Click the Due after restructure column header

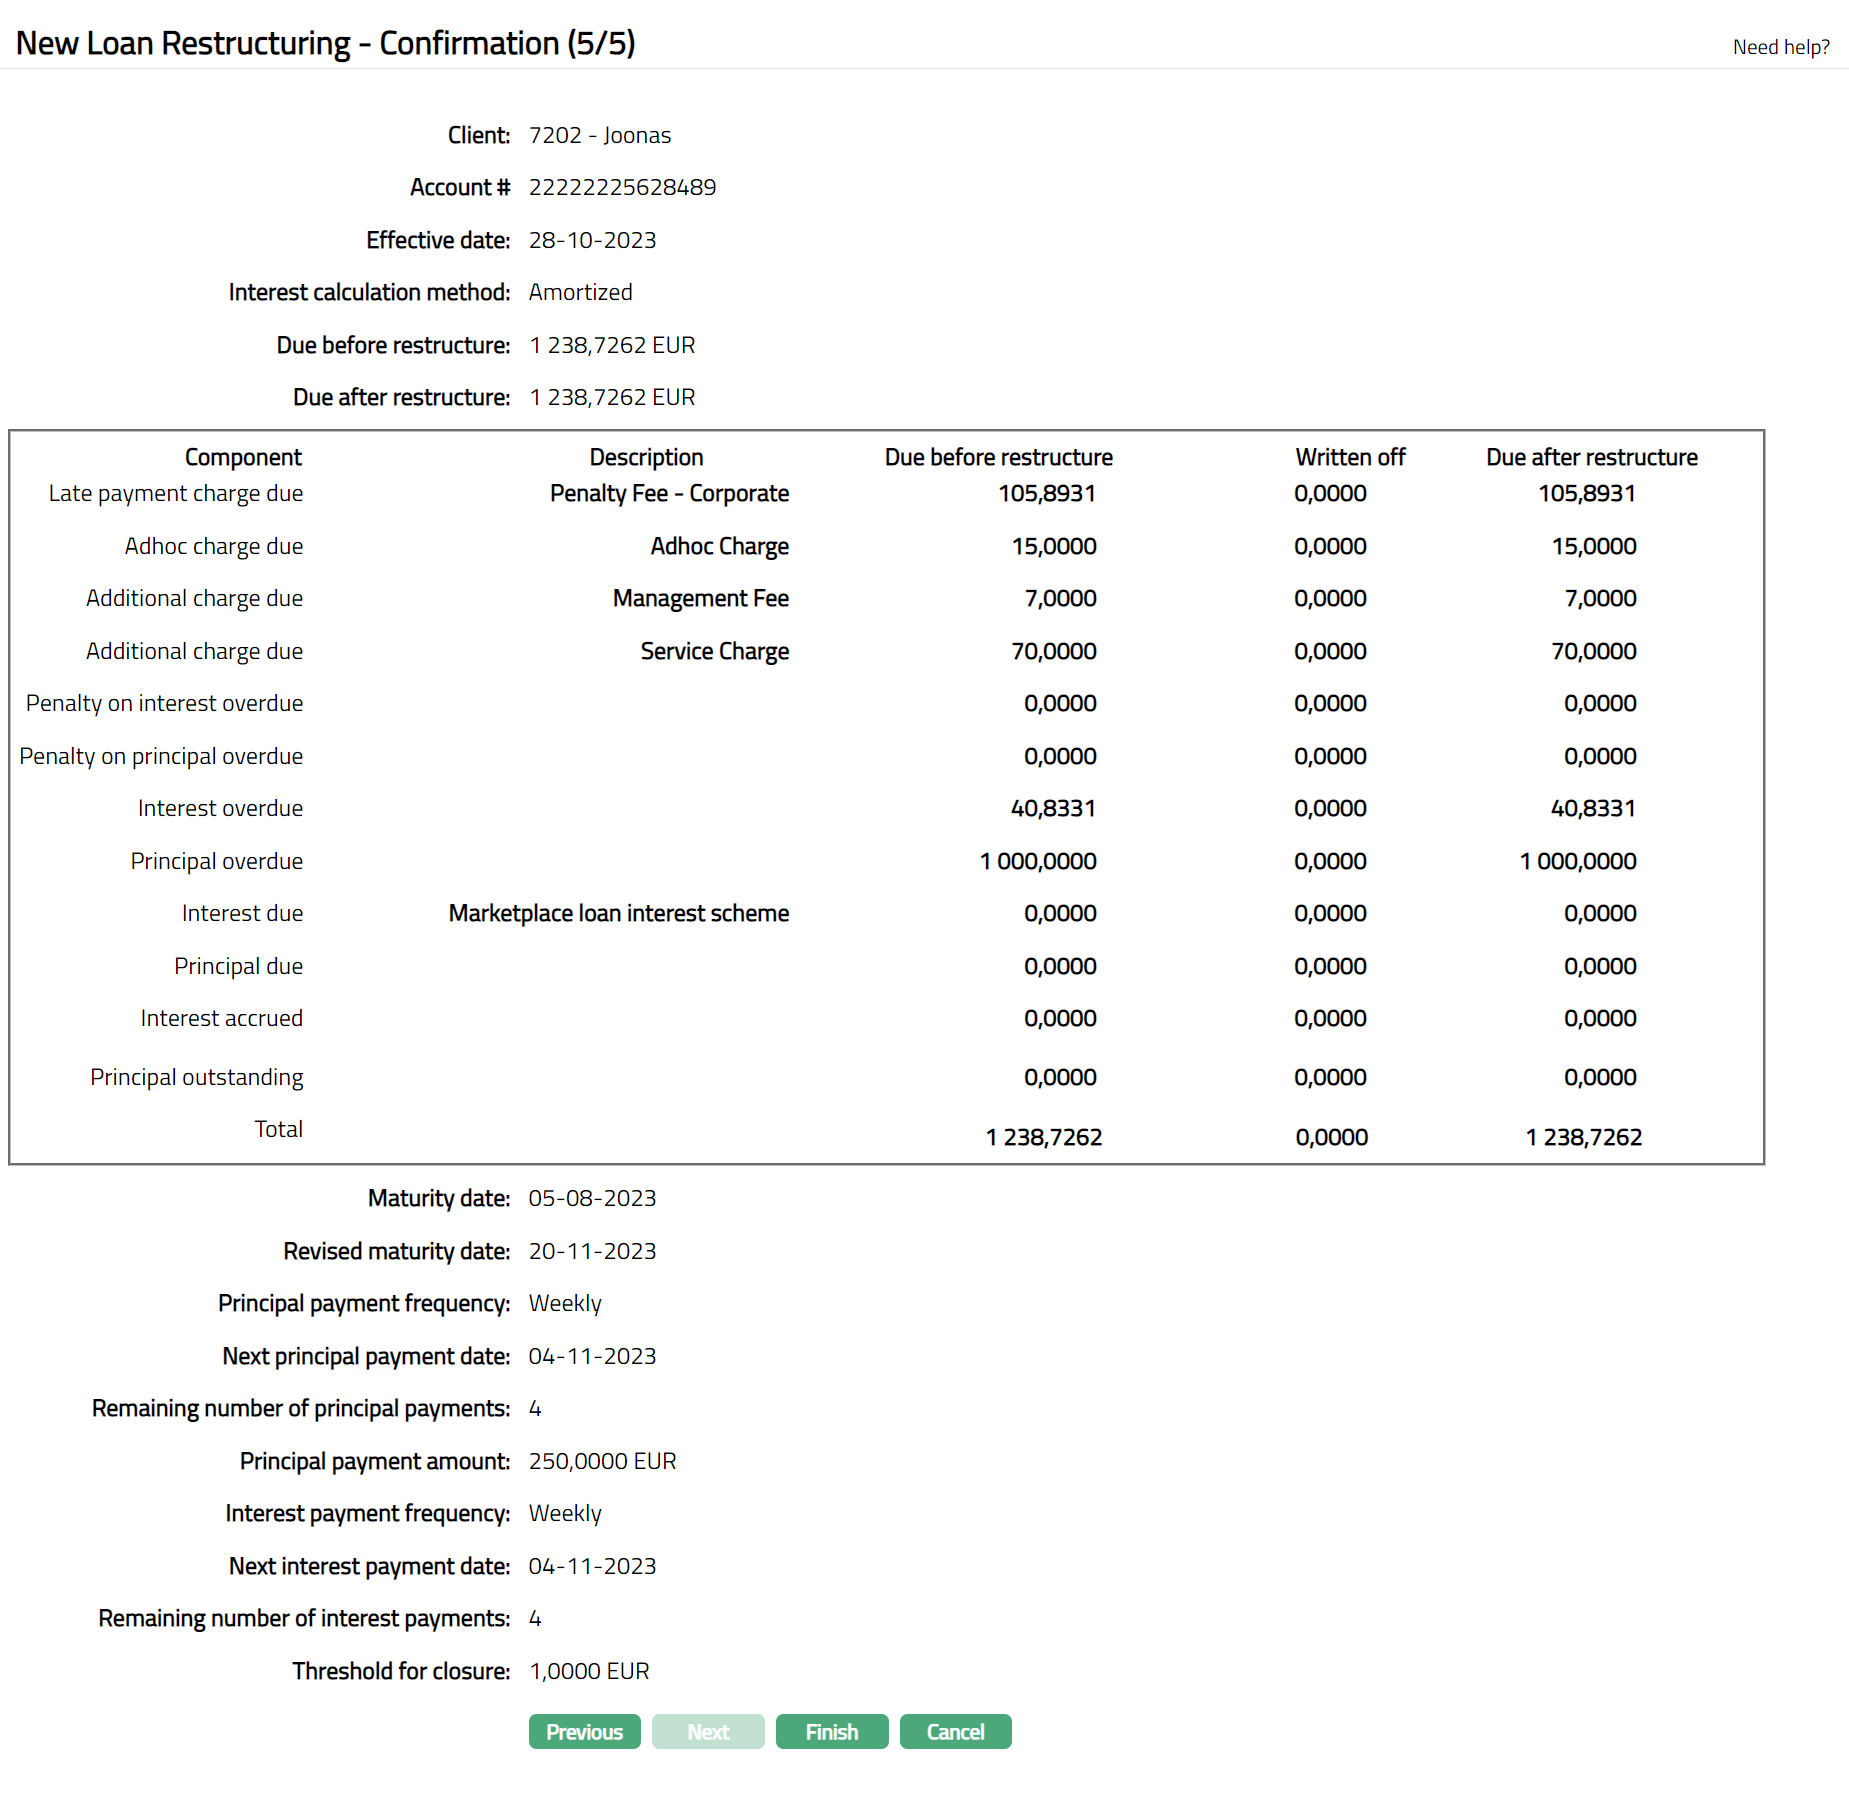1591,457
